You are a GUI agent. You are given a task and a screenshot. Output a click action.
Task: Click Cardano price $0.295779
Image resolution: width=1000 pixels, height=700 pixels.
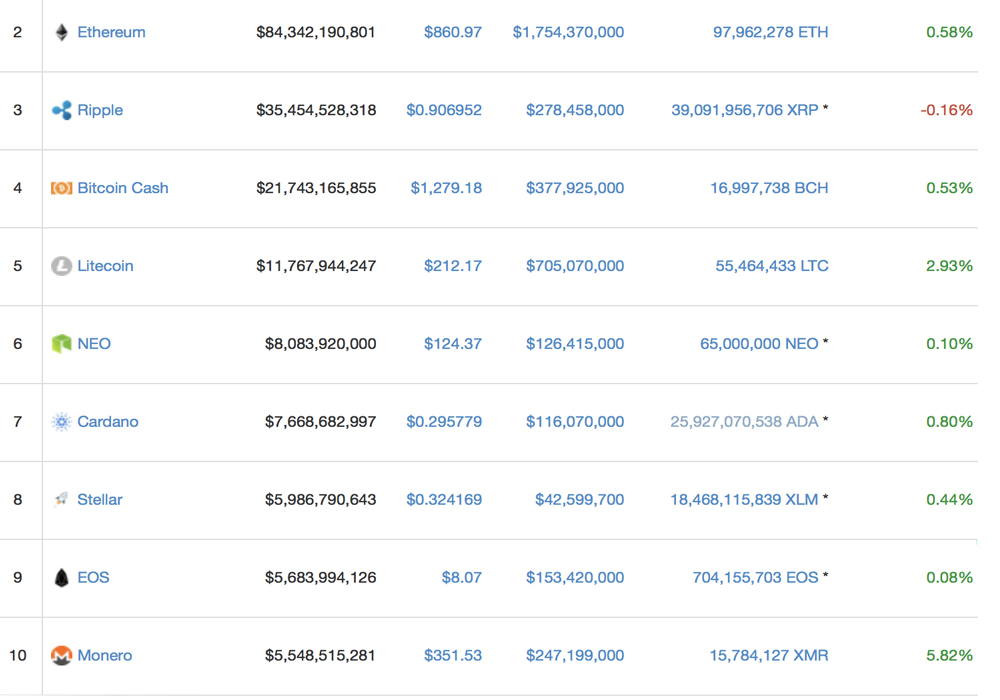tap(444, 421)
